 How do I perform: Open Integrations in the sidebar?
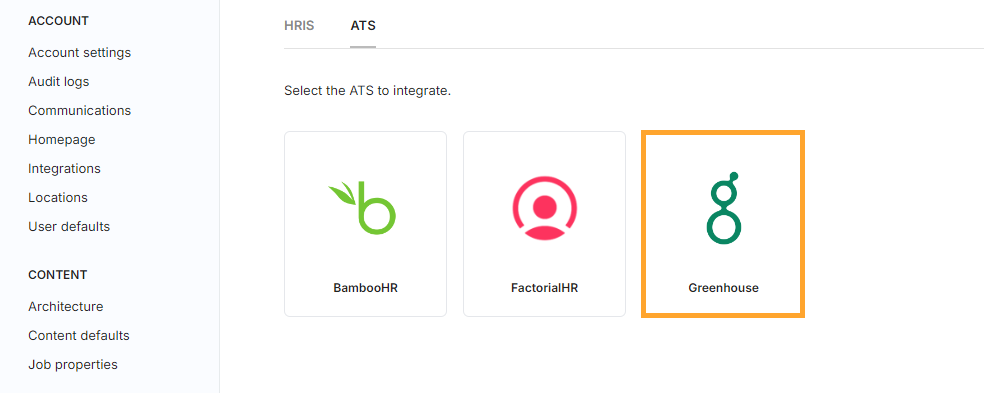pyautogui.click(x=64, y=169)
